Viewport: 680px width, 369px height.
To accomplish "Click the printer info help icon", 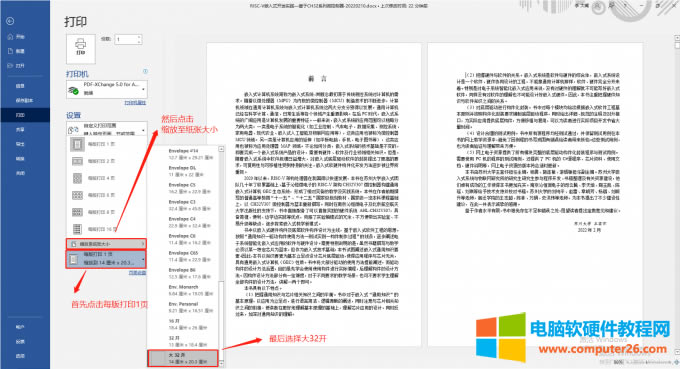I will pyautogui.click(x=145, y=72).
